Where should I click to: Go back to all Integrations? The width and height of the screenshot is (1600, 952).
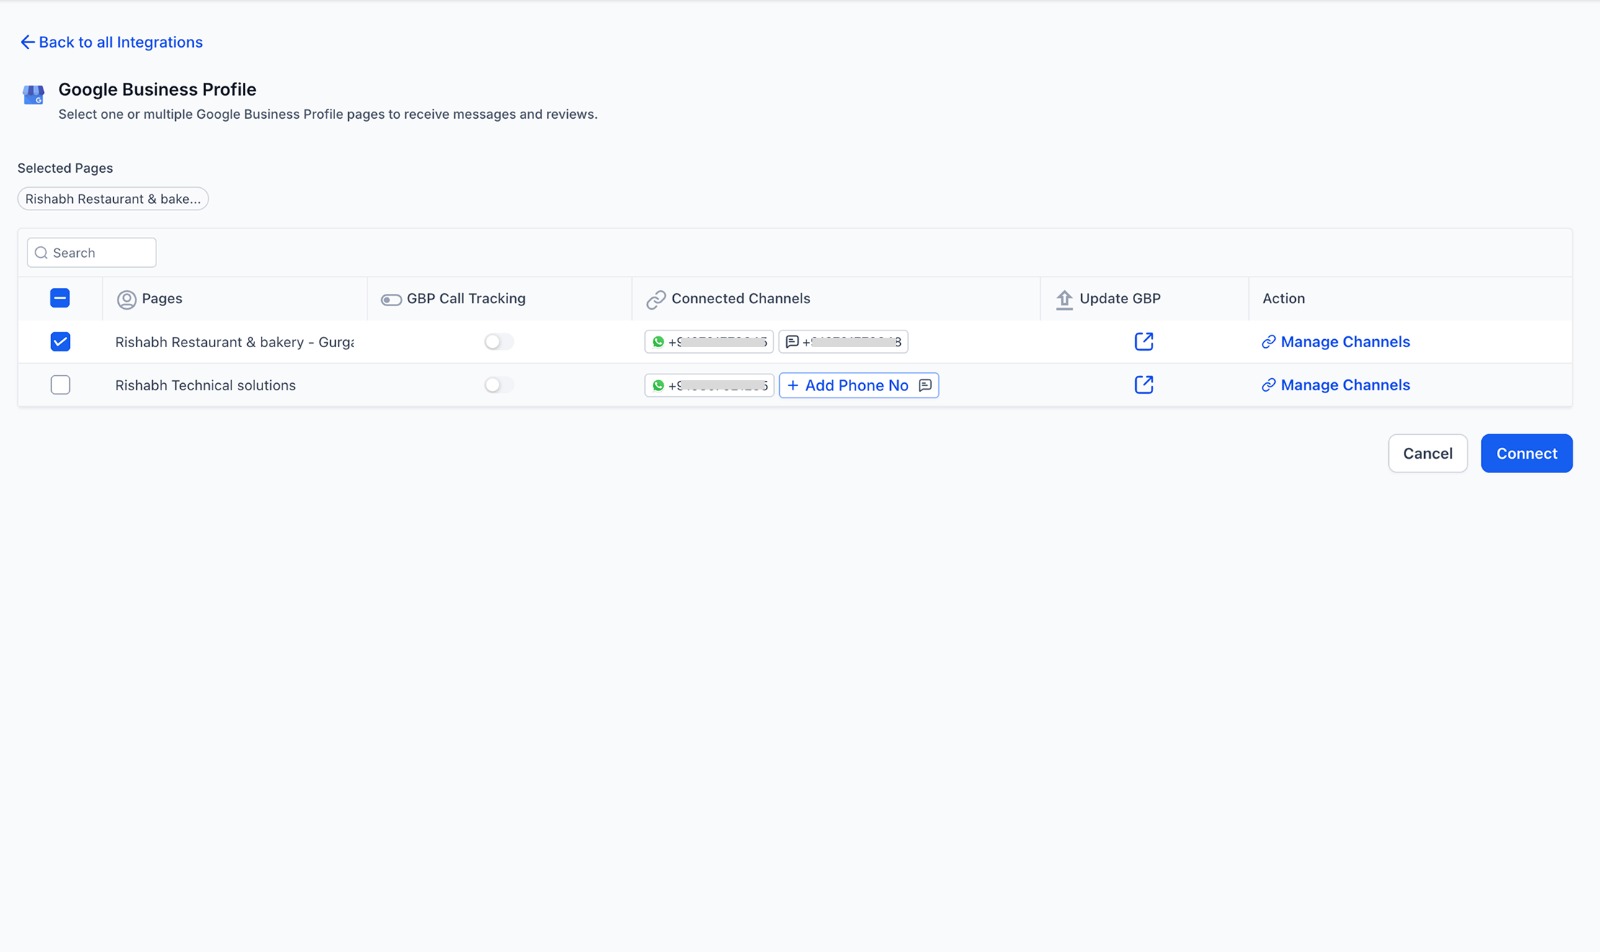(111, 42)
